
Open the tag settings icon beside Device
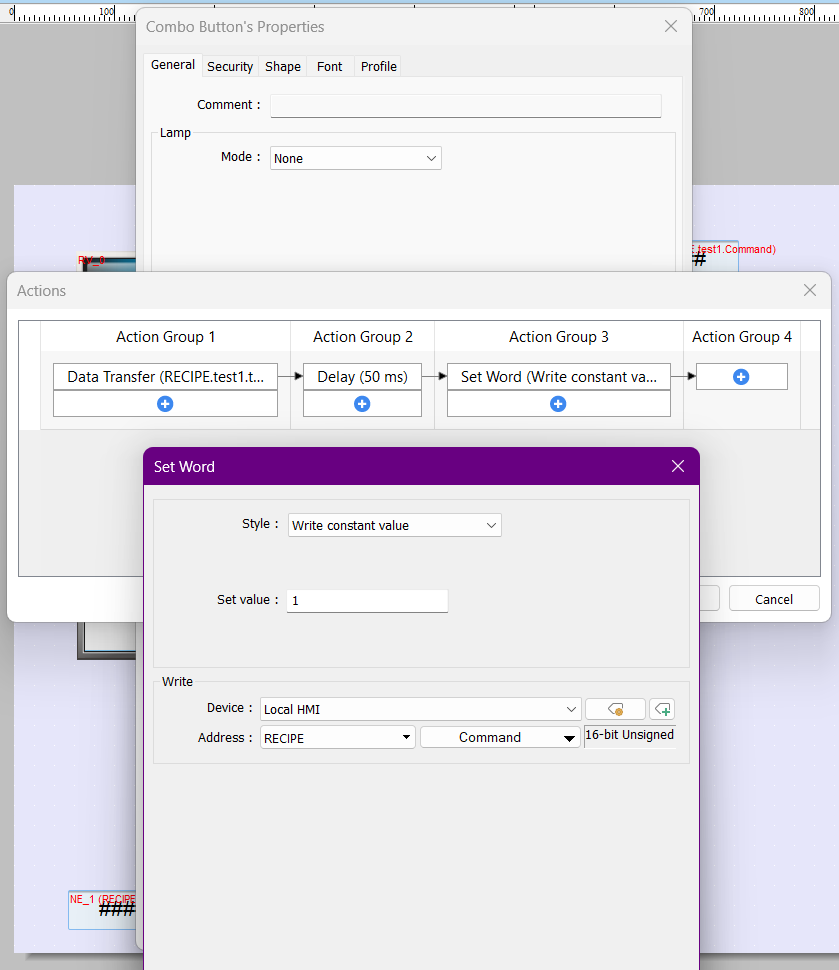point(615,709)
